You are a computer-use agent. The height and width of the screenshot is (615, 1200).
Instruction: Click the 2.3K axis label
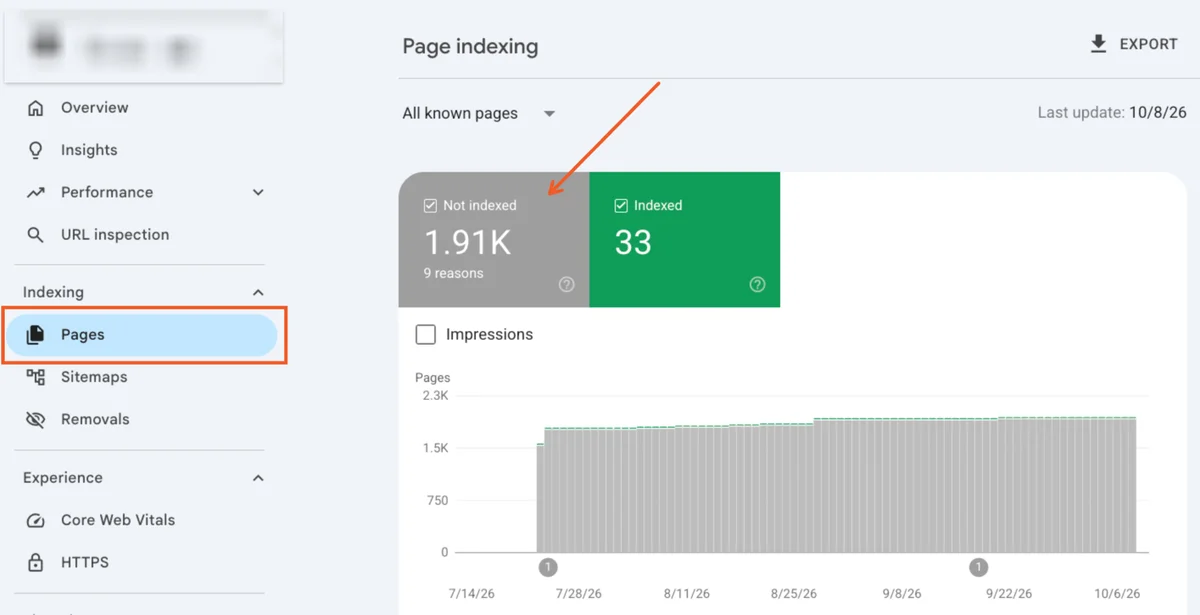435,396
